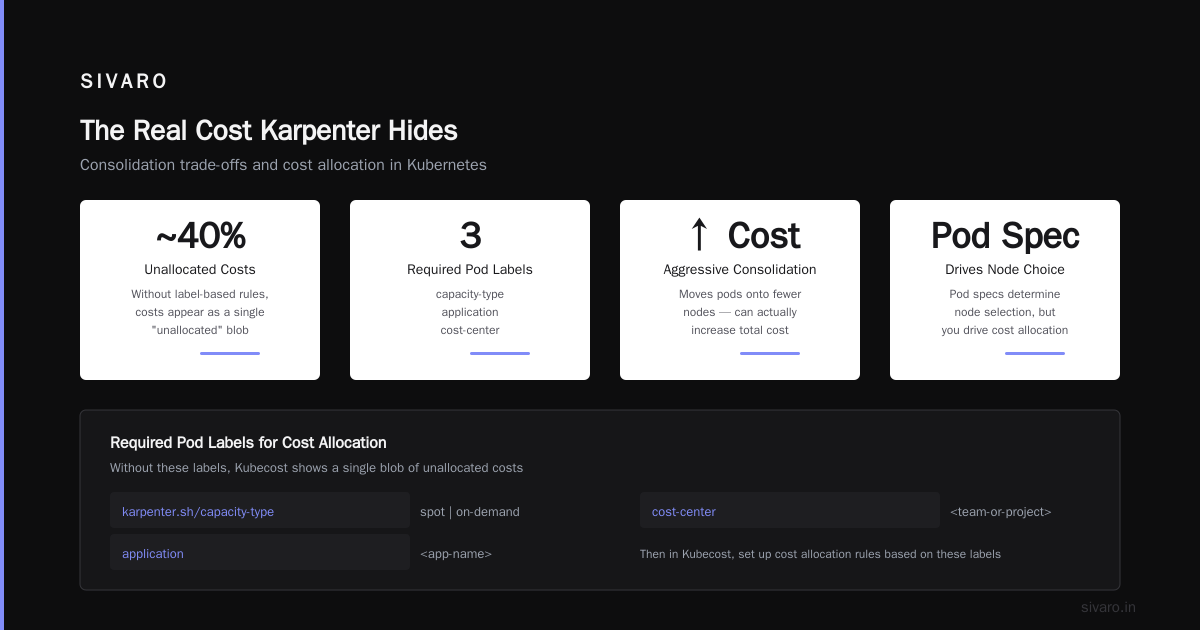Select the ~40% Unallocated Costs card

click(x=200, y=290)
